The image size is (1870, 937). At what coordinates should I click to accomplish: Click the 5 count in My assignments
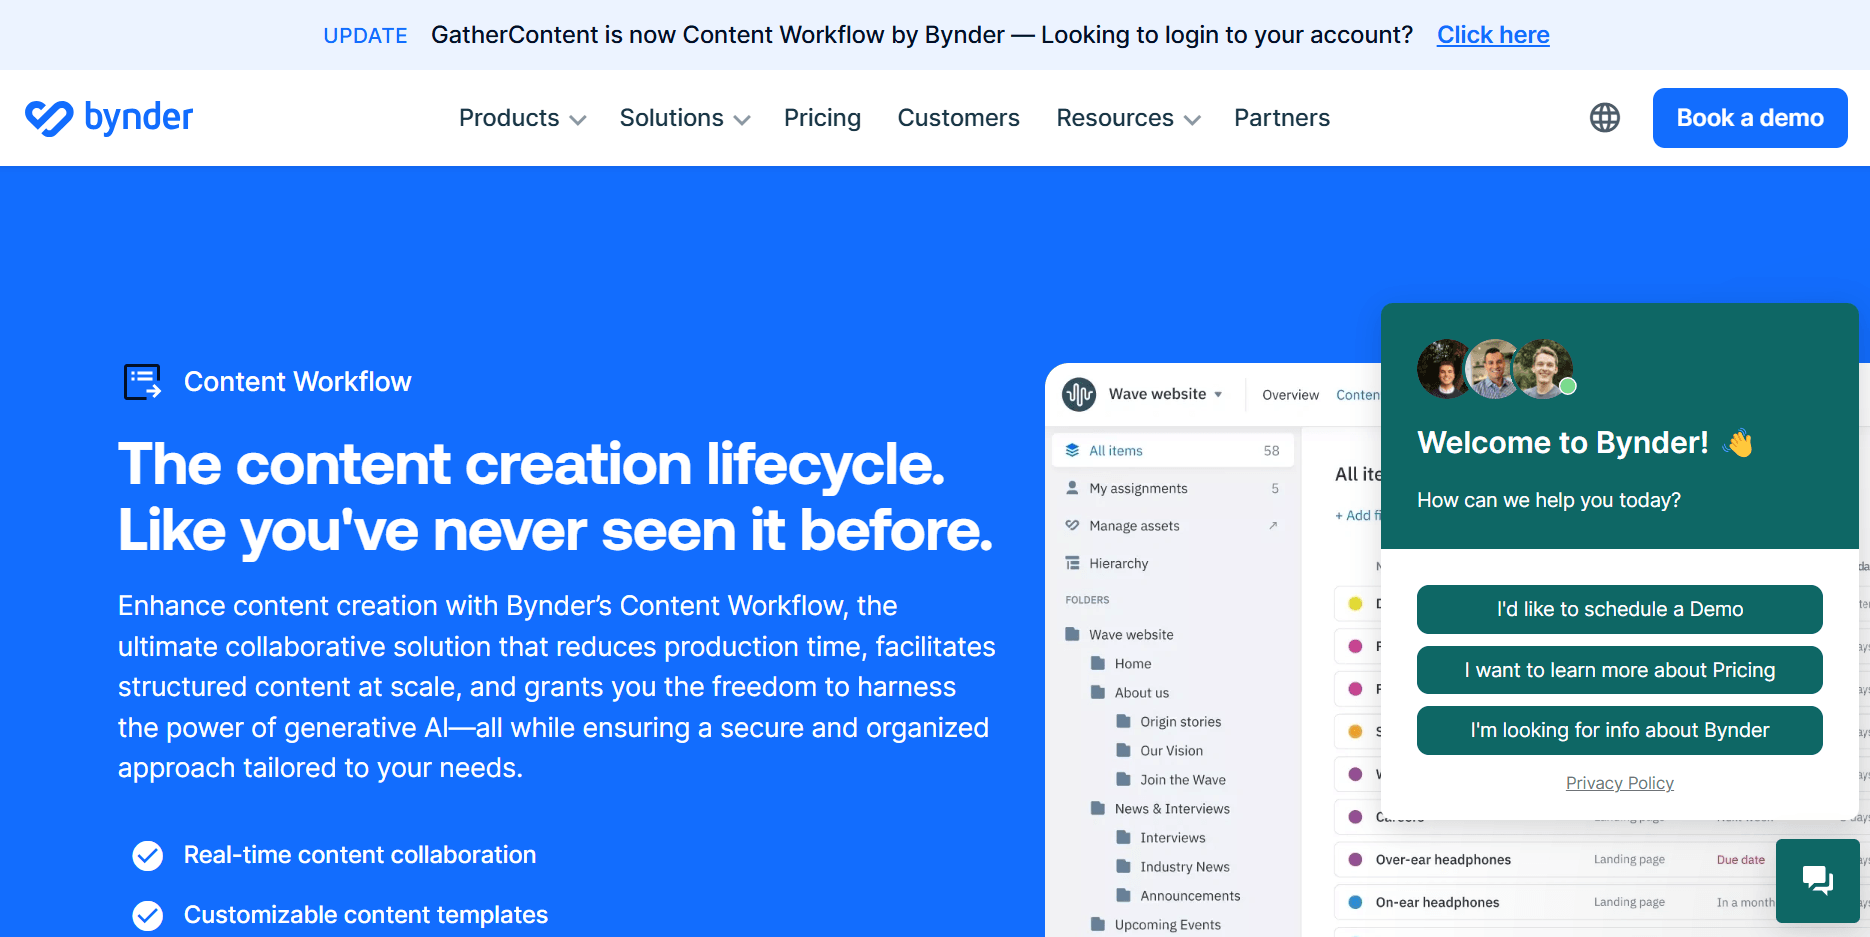tap(1275, 489)
